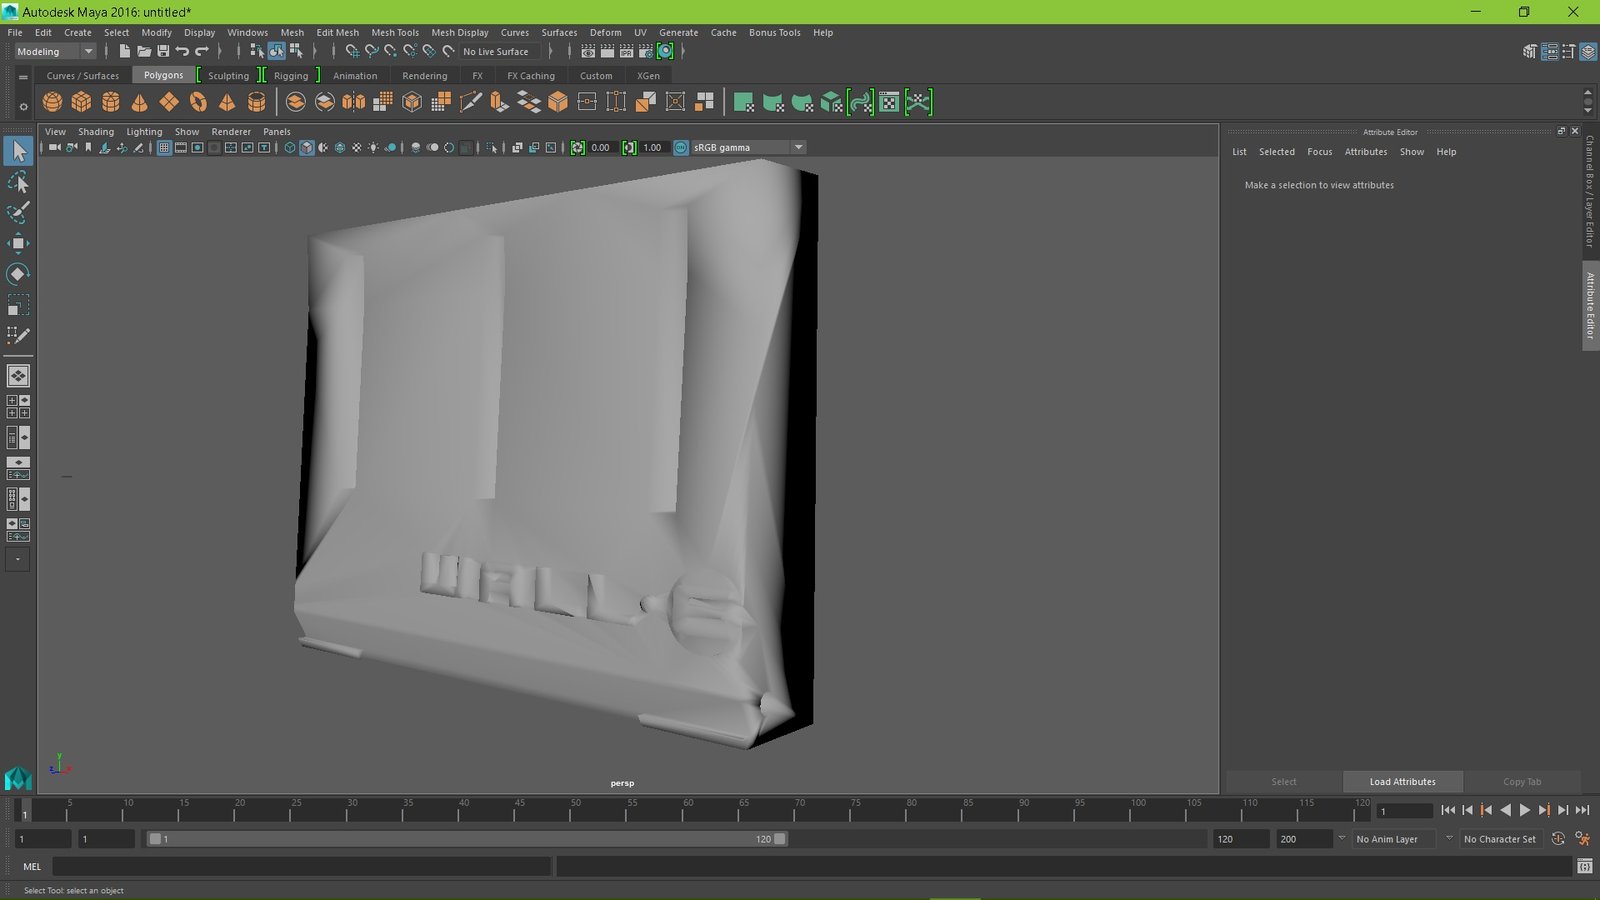Open the shelf tab list menu

pos(23,76)
